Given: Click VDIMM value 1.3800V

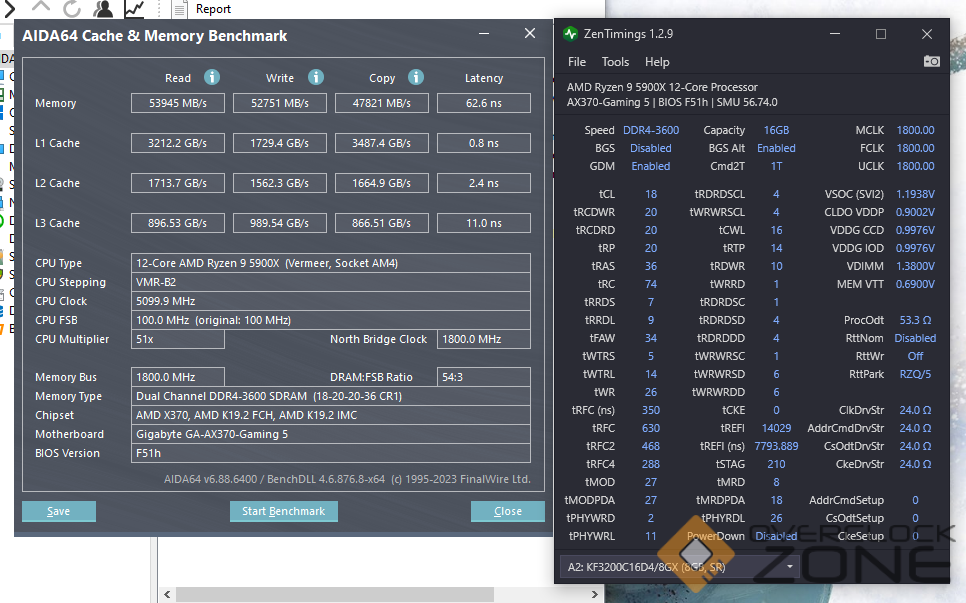Looking at the screenshot, I should point(915,266).
